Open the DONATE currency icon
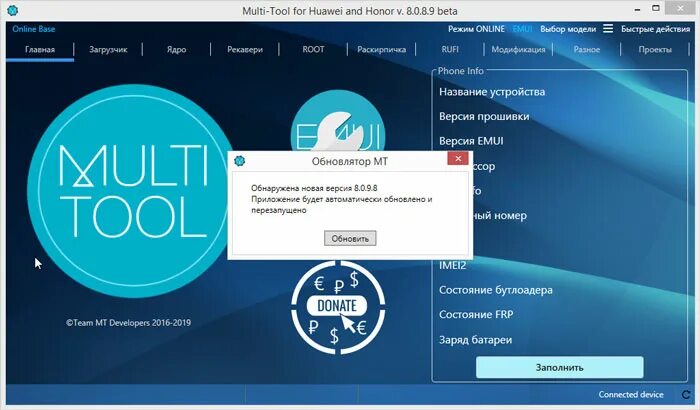This screenshot has width=700, height=410. click(338, 308)
